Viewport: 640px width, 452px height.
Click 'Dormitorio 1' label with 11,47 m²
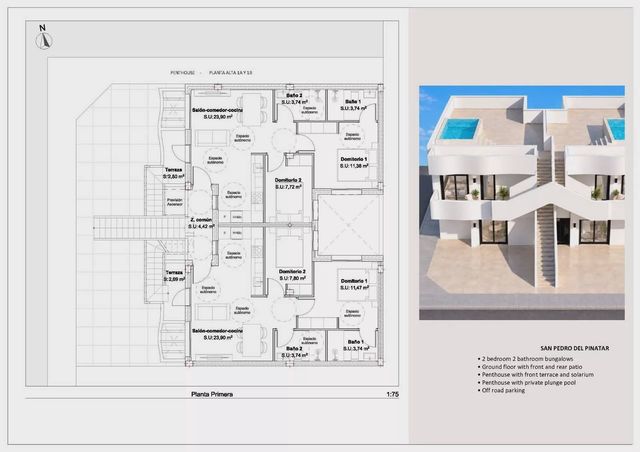[x=354, y=285]
